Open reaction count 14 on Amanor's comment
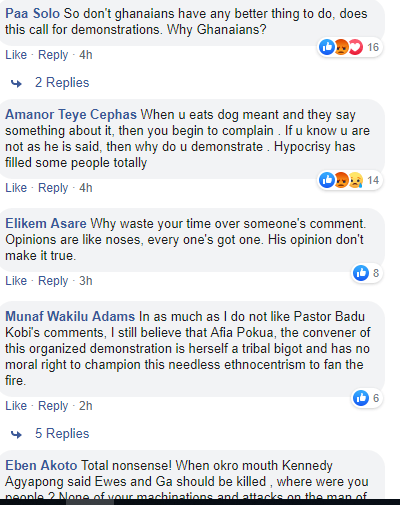This screenshot has height=505, width=400. [373, 180]
